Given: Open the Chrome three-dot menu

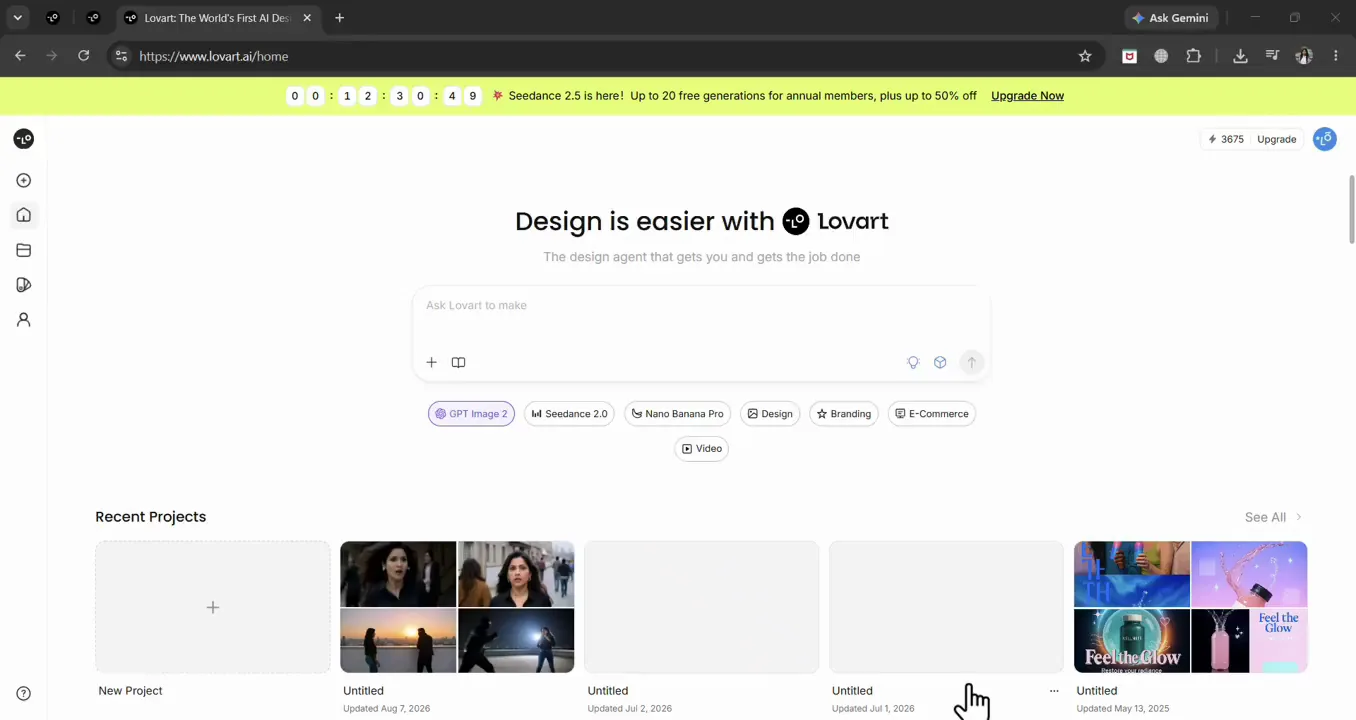Looking at the screenshot, I should pyautogui.click(x=1336, y=56).
